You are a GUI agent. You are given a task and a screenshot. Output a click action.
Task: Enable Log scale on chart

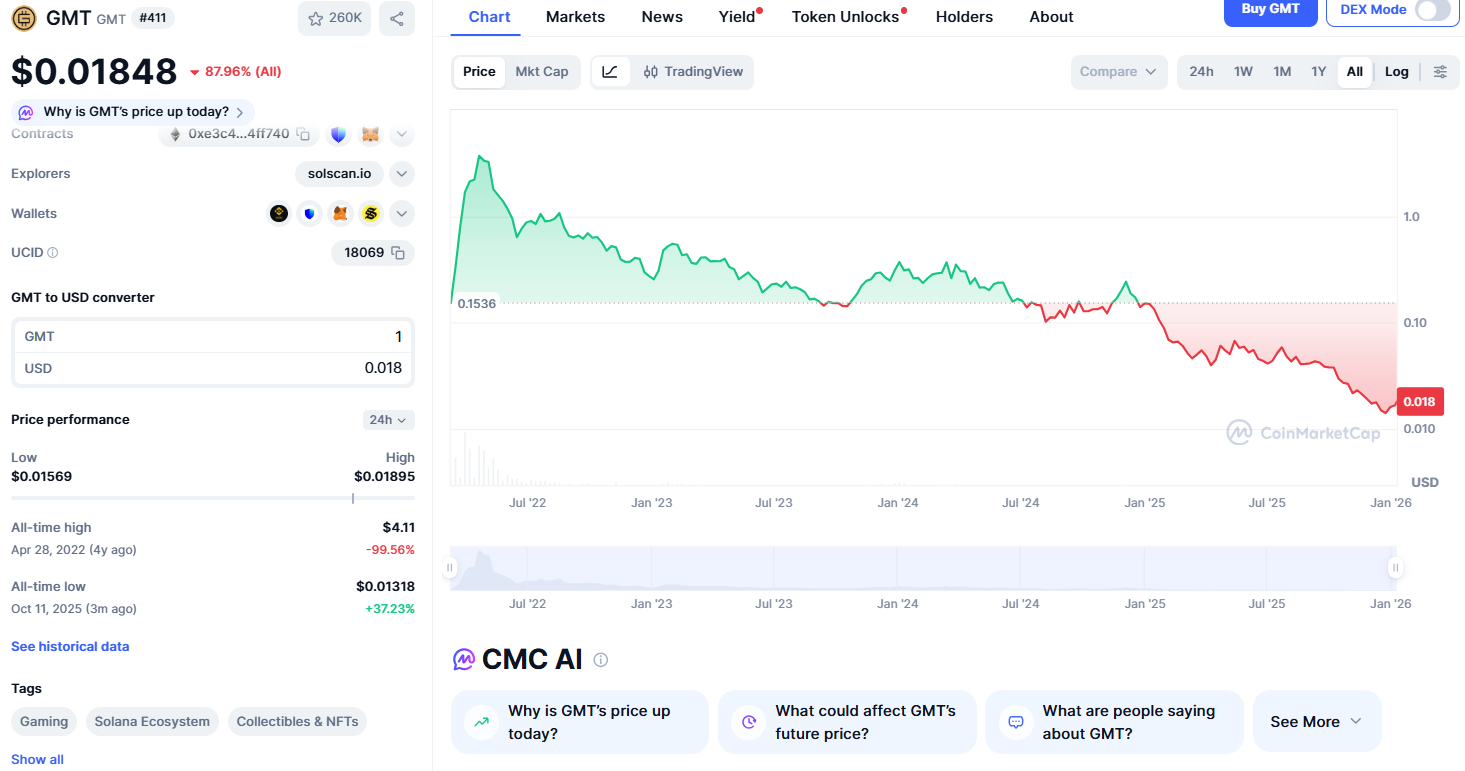(1396, 72)
